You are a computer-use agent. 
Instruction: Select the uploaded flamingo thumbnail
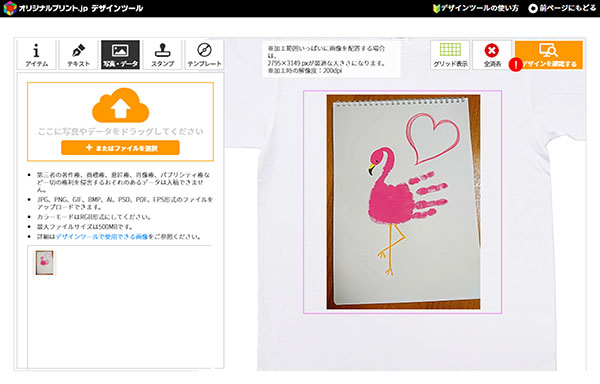[x=44, y=263]
